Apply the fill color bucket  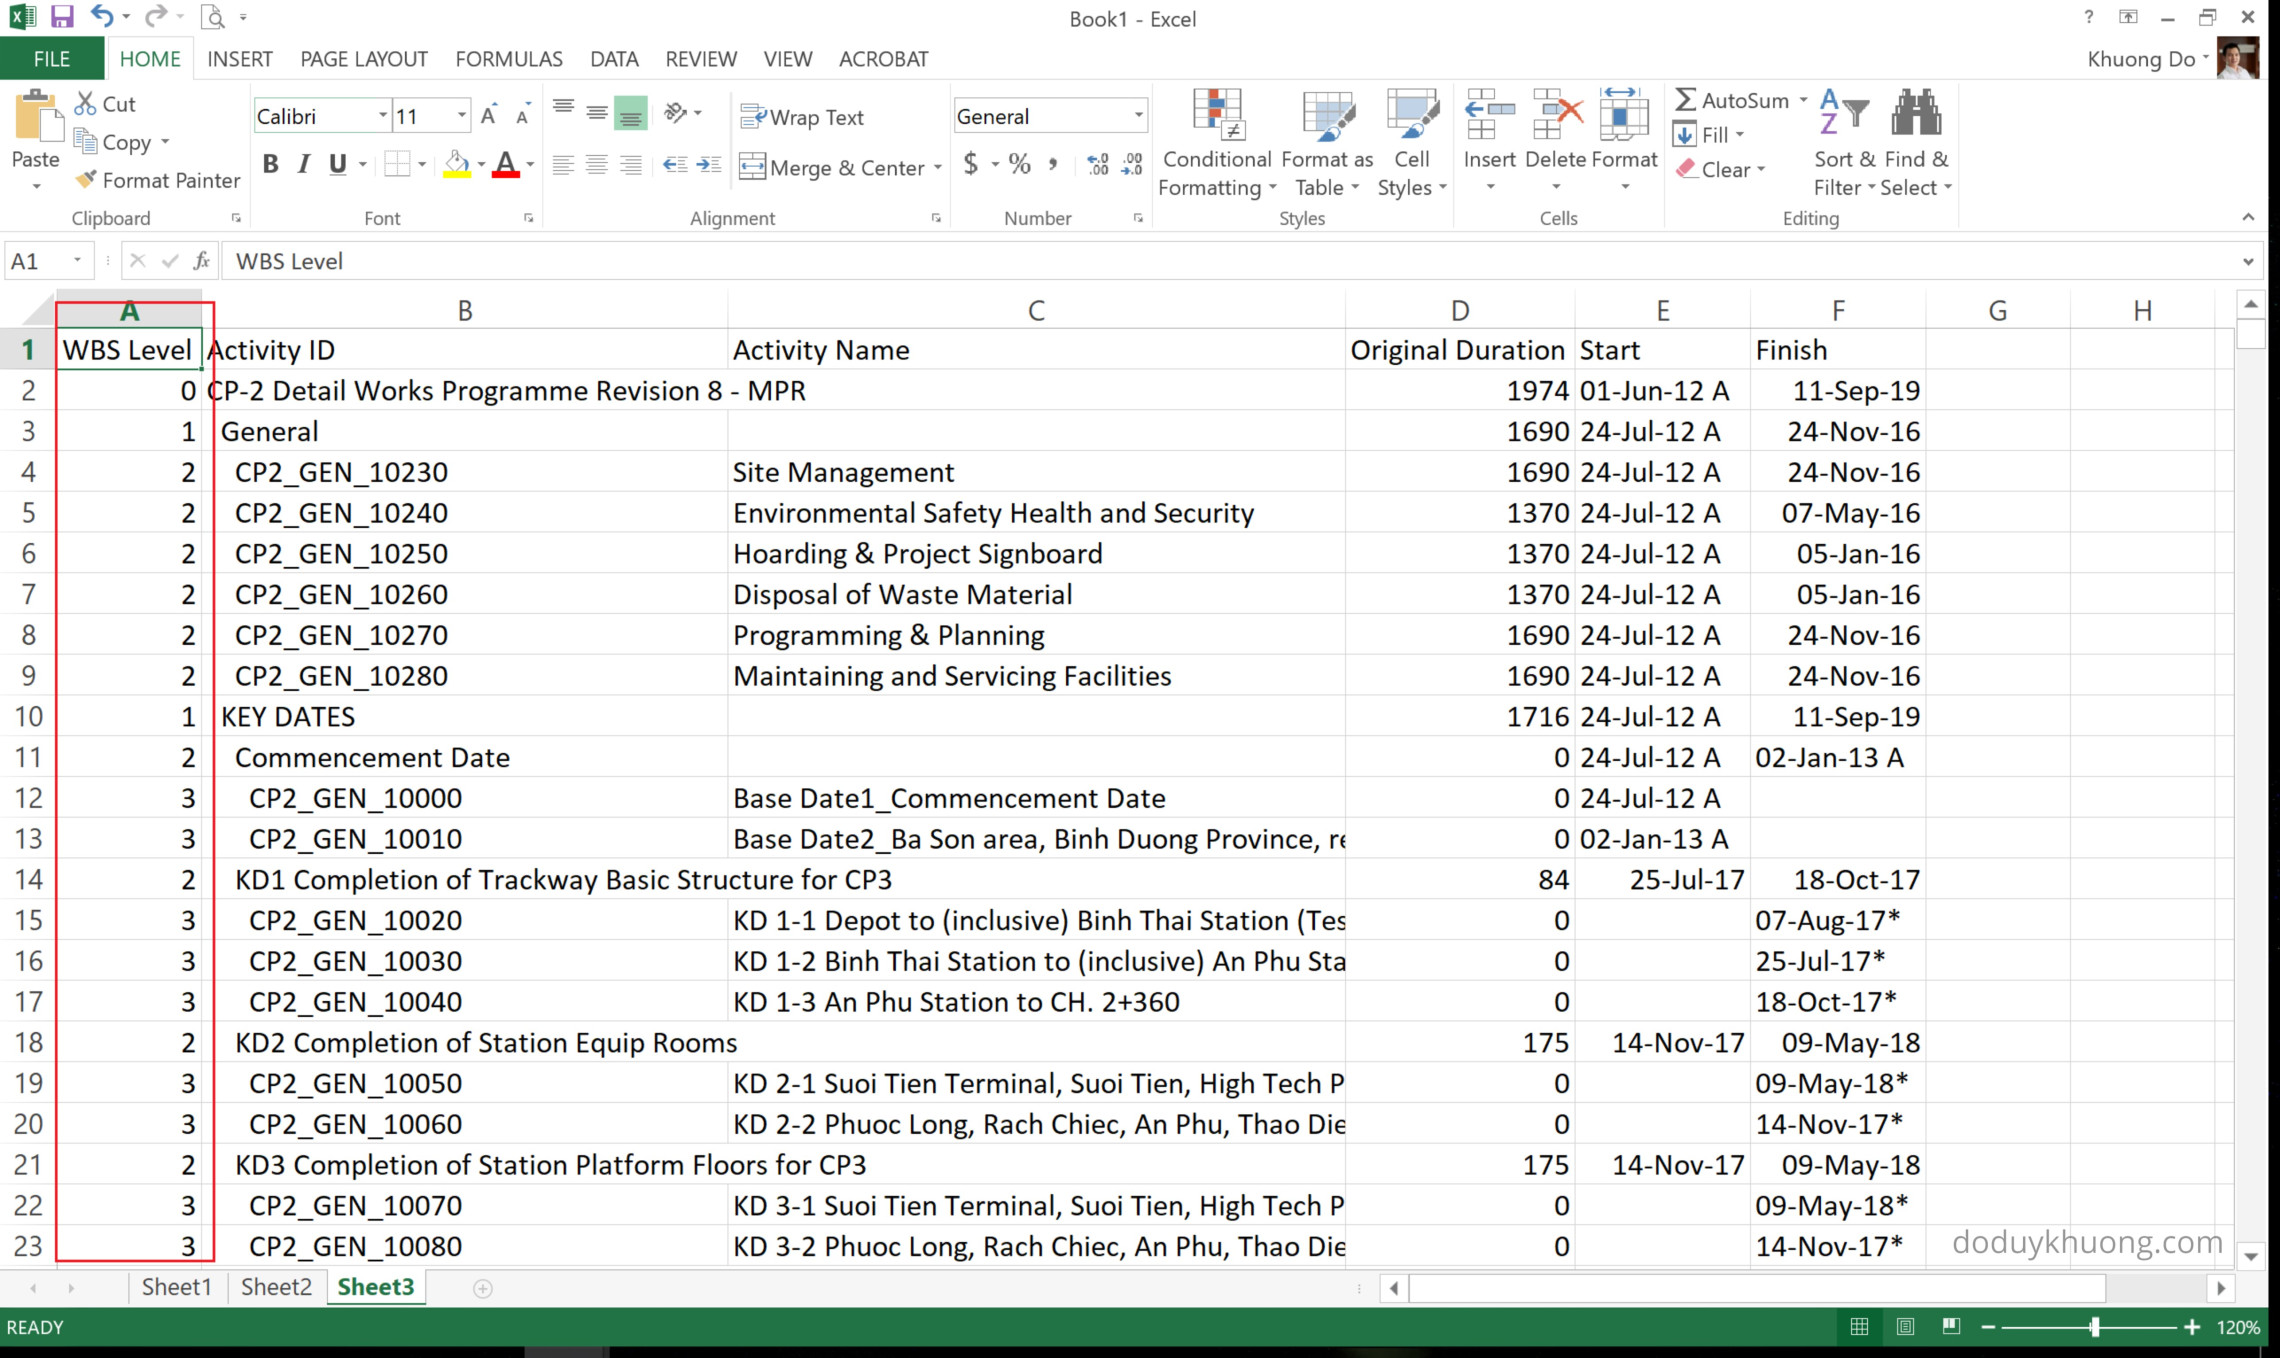[x=457, y=164]
